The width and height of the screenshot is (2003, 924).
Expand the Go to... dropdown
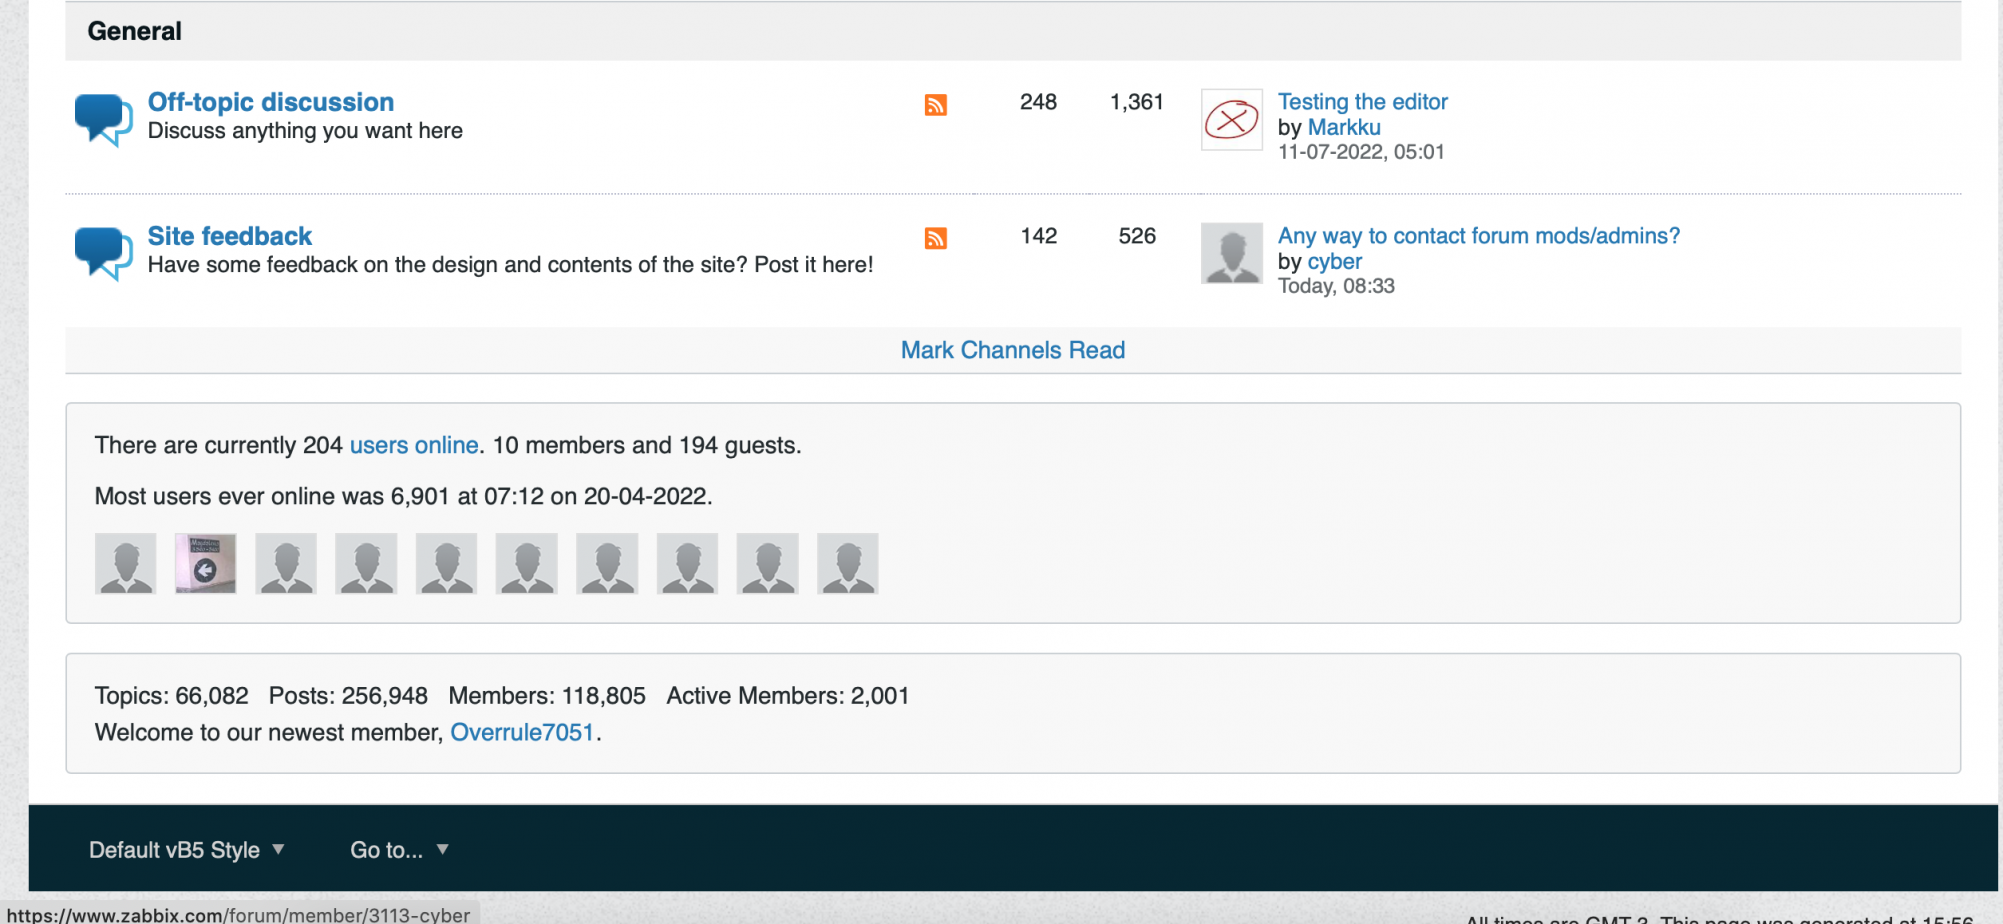click(x=399, y=850)
